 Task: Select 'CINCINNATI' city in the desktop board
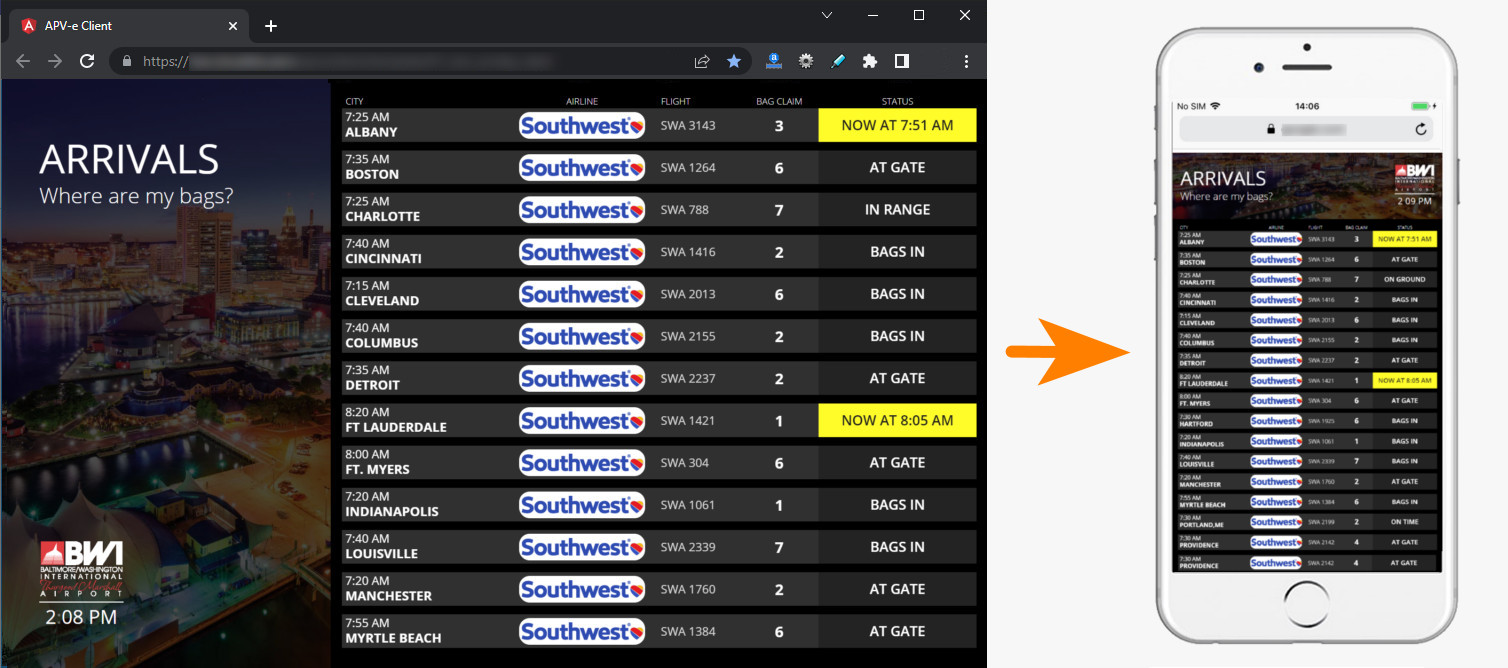pyautogui.click(x=383, y=258)
